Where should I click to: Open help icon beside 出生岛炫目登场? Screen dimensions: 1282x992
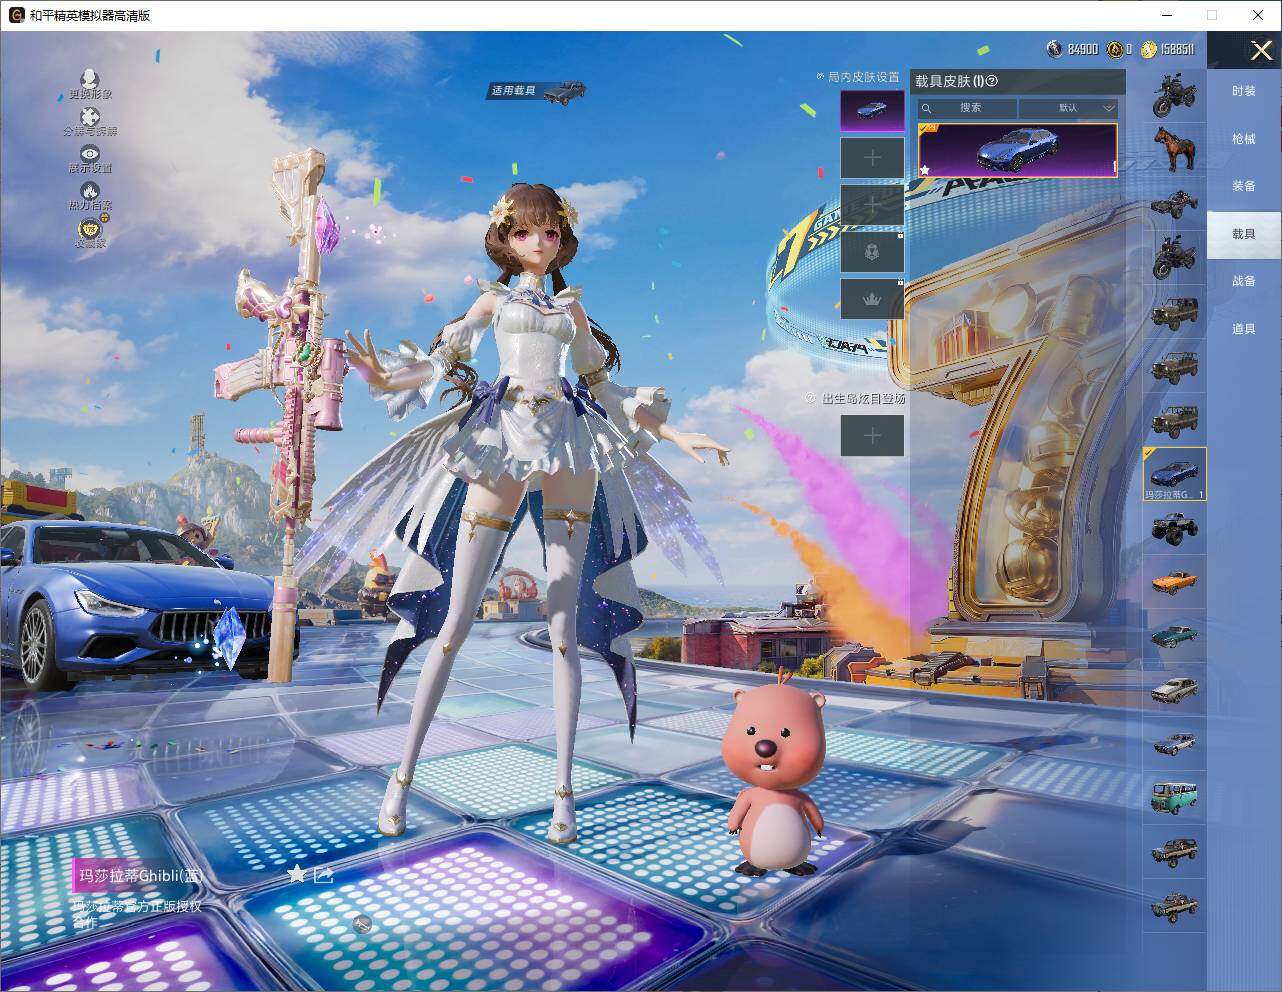point(811,398)
